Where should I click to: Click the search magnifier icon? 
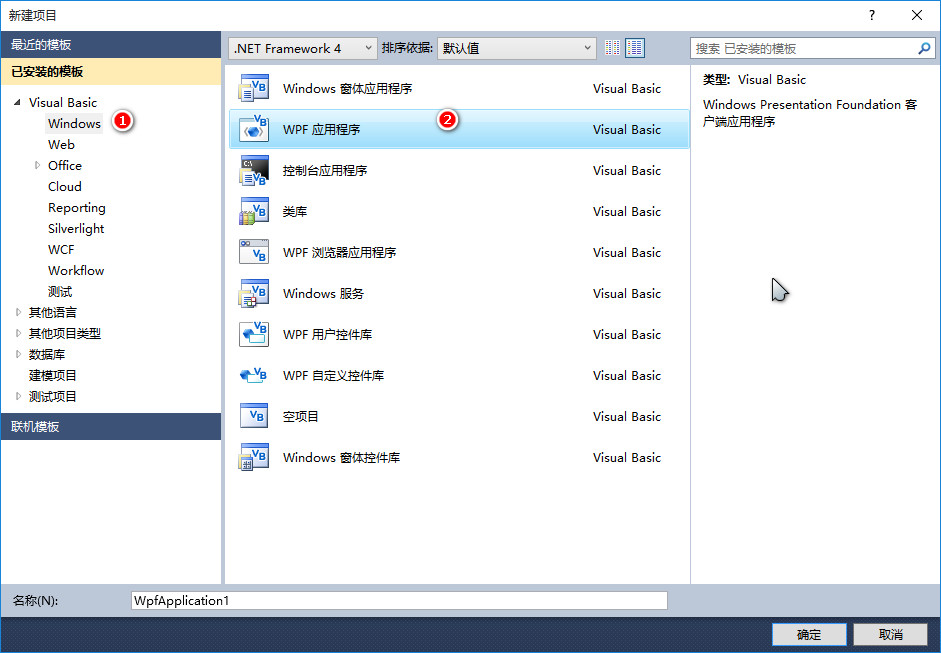click(924, 48)
